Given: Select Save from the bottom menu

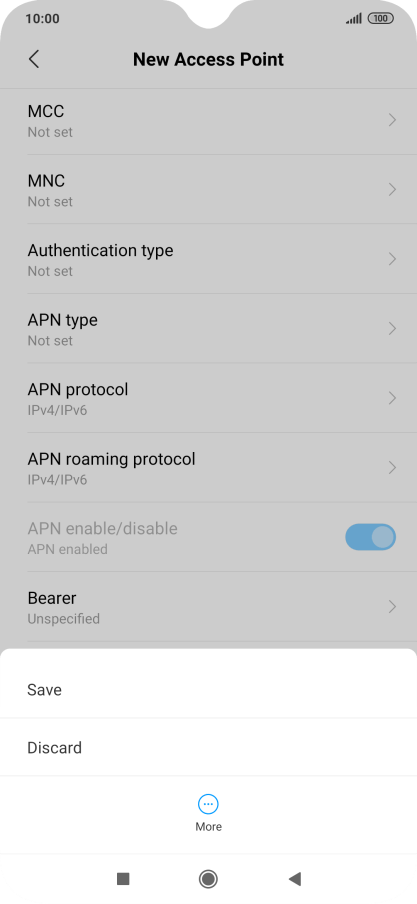Looking at the screenshot, I should click(x=208, y=690).
